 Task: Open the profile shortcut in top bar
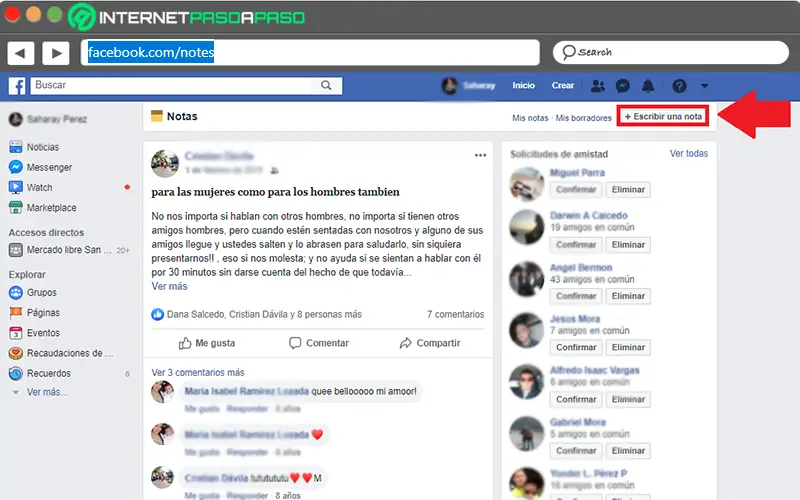(468, 86)
